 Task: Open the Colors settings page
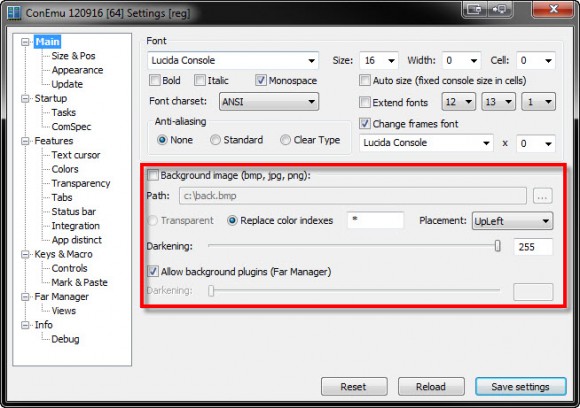(x=65, y=169)
